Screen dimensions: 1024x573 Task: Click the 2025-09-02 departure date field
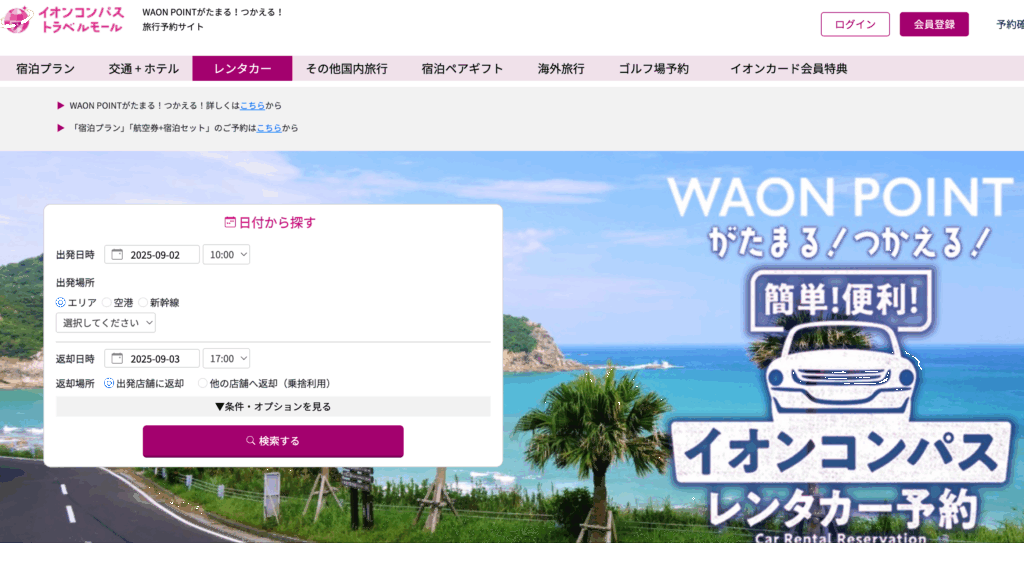click(152, 255)
